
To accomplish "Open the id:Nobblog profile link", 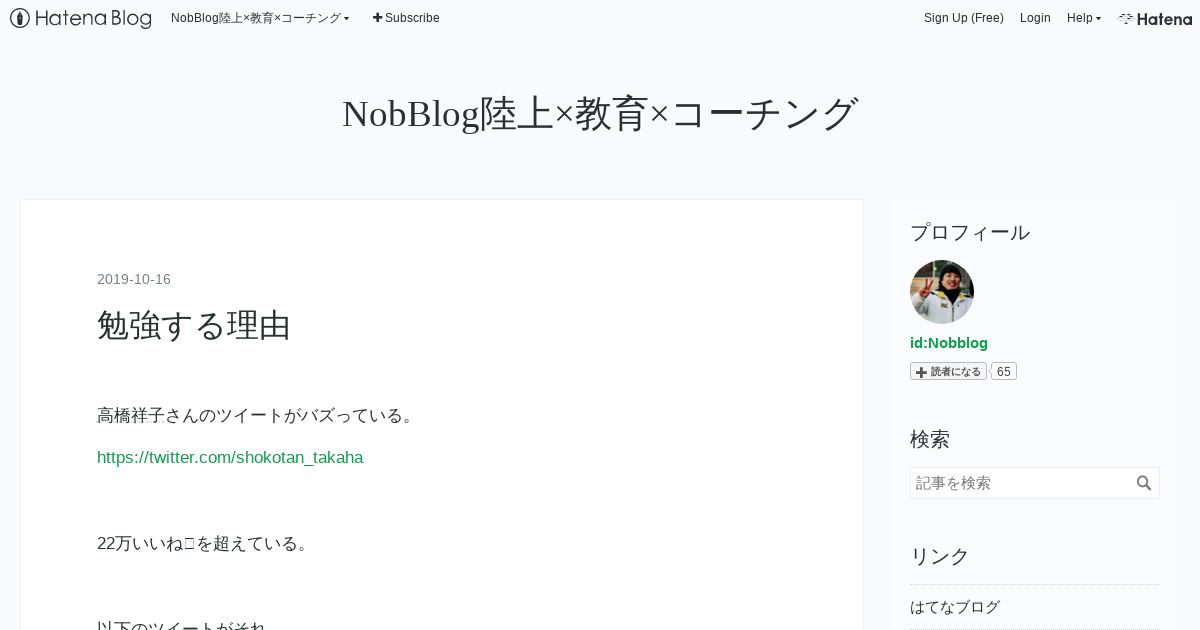I will (x=949, y=343).
